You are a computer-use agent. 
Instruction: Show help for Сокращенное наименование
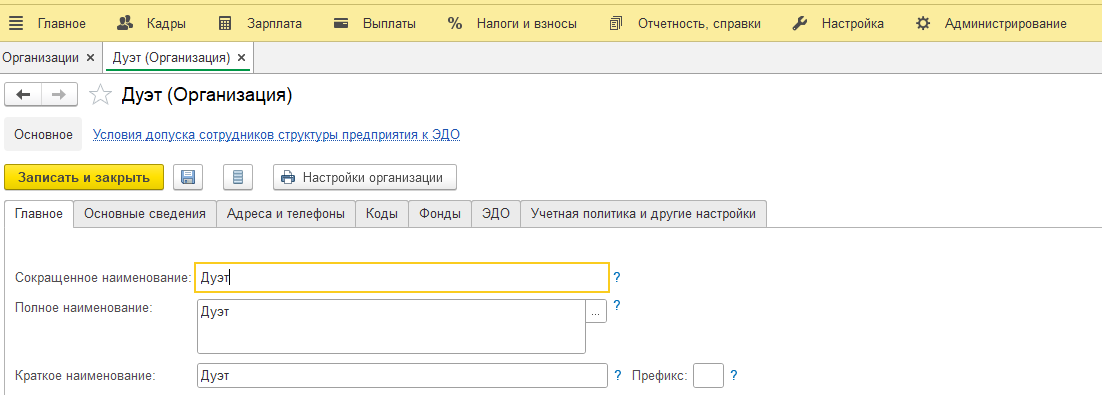tap(617, 278)
